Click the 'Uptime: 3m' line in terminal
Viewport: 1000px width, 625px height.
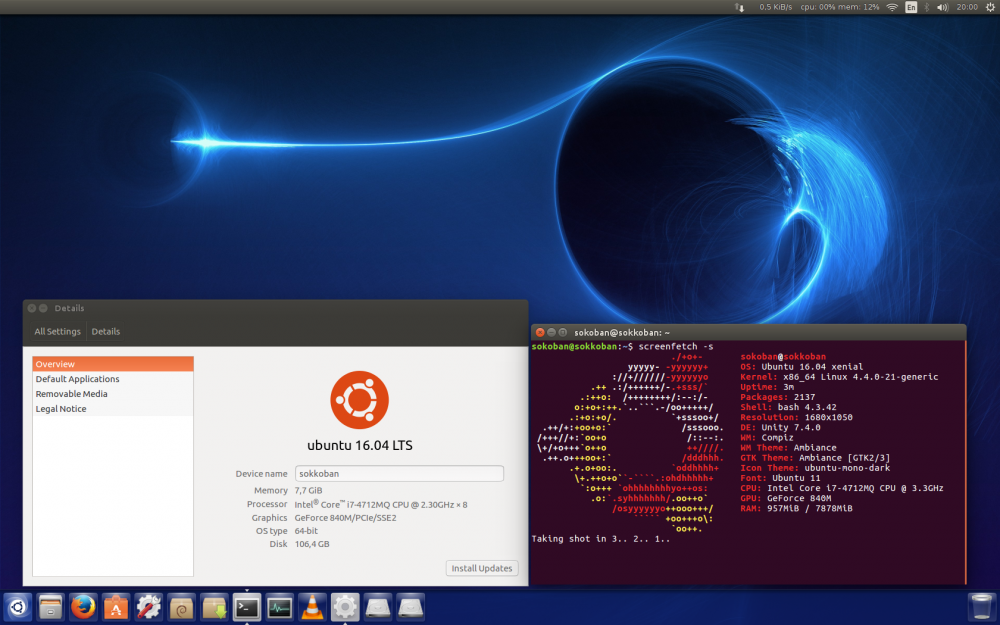(x=767, y=387)
